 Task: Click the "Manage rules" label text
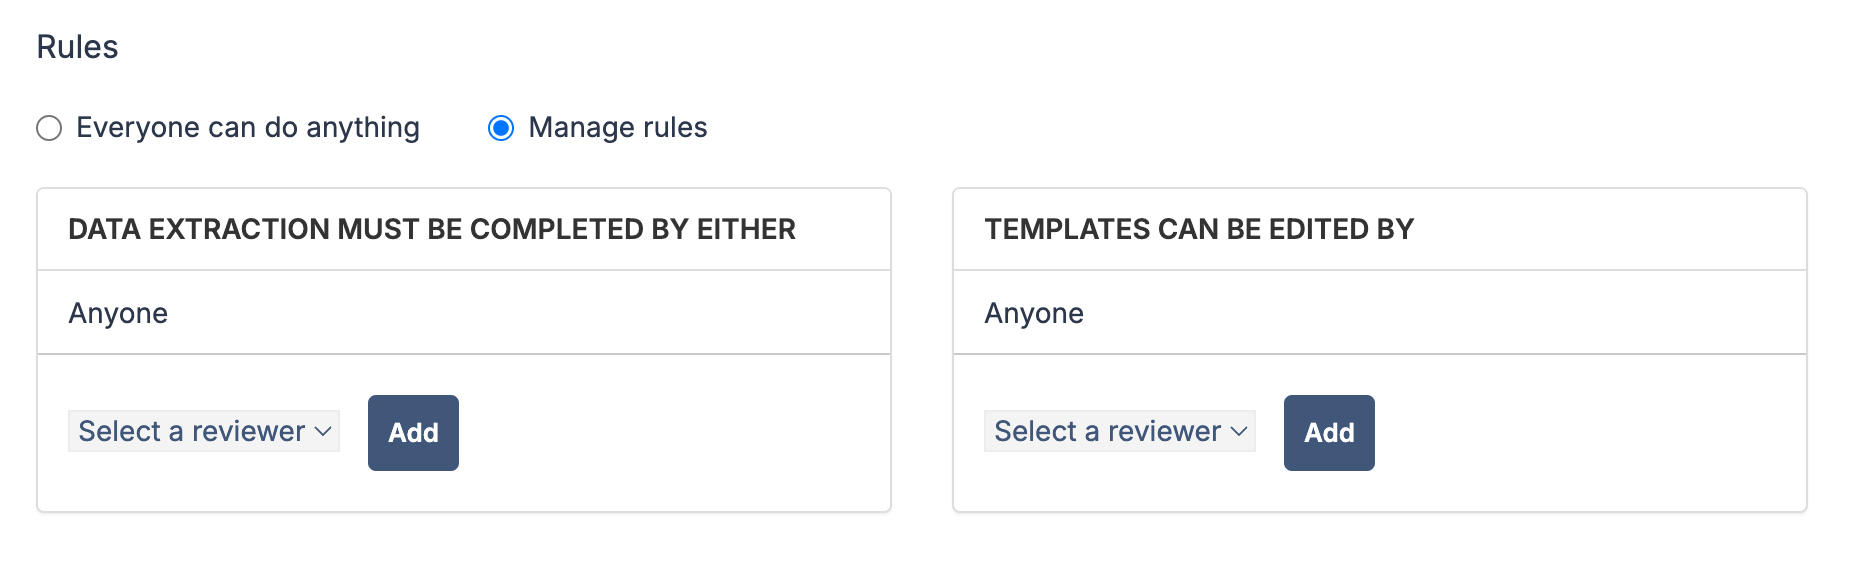click(617, 128)
